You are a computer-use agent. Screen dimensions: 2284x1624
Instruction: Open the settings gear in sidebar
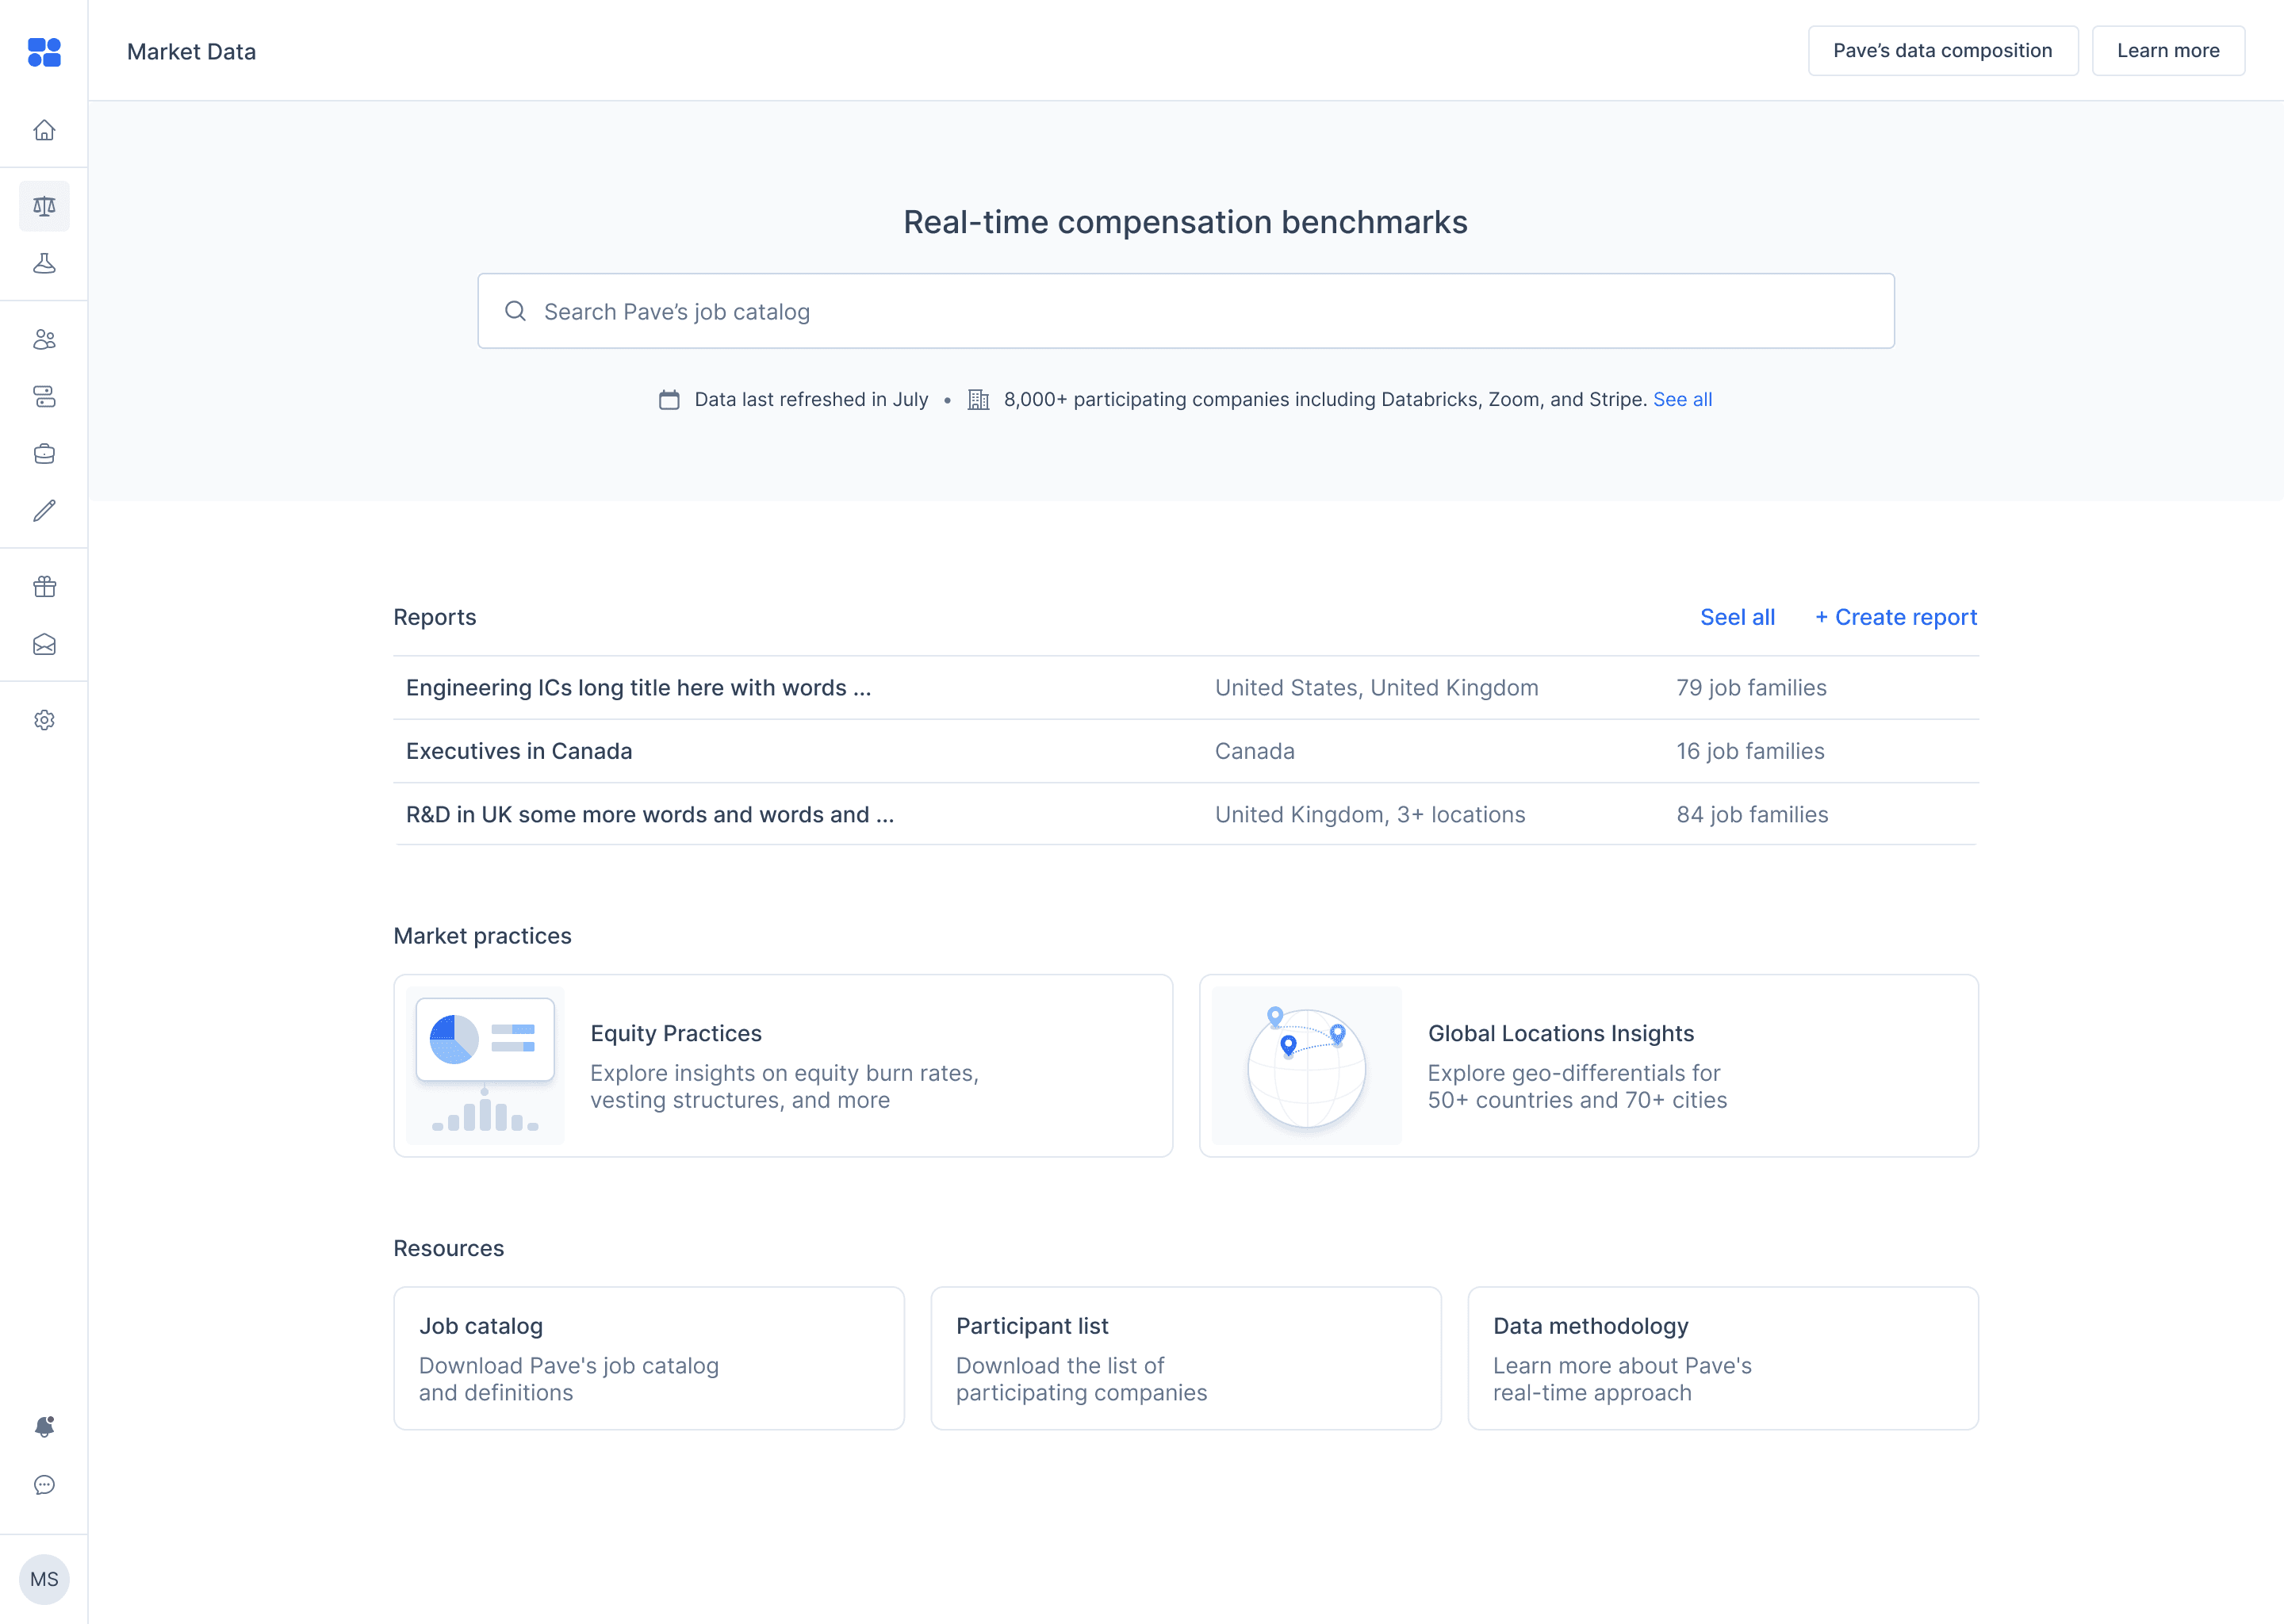[44, 720]
